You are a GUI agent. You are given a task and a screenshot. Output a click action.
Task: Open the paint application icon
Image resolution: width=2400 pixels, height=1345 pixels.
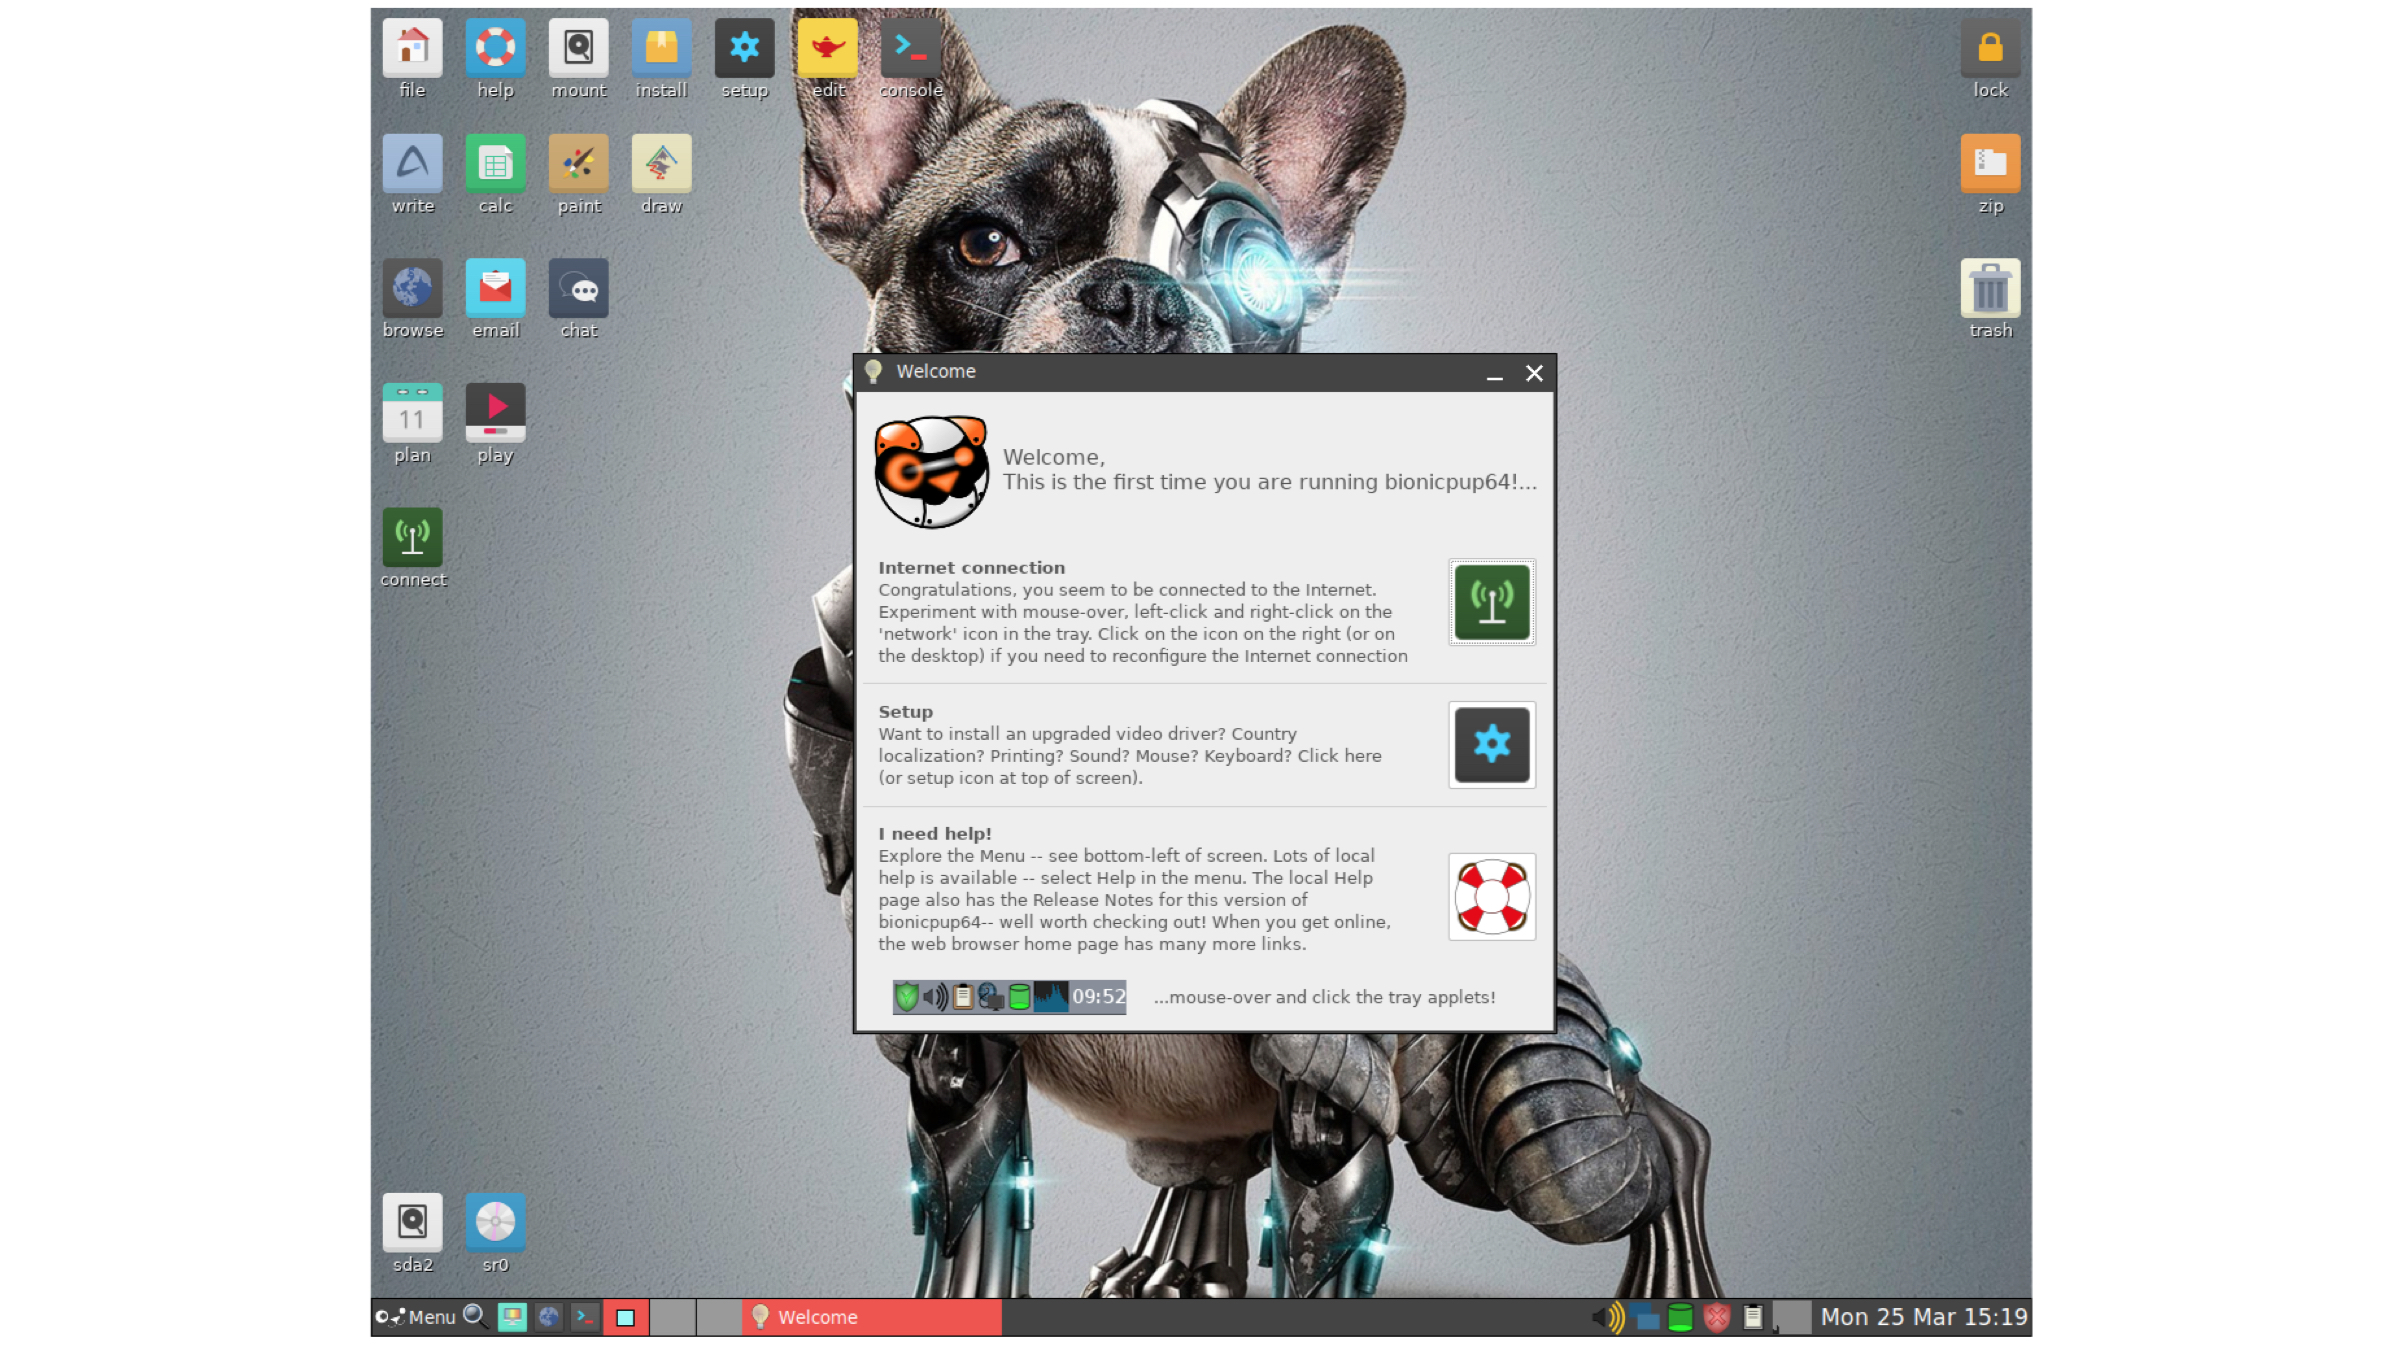click(x=578, y=164)
